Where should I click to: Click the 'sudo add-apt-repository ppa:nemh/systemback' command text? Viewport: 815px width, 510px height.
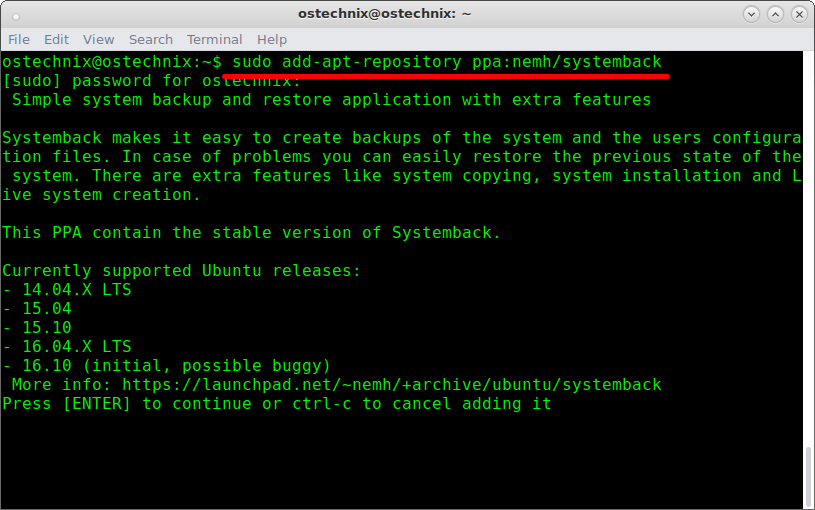[447, 62]
